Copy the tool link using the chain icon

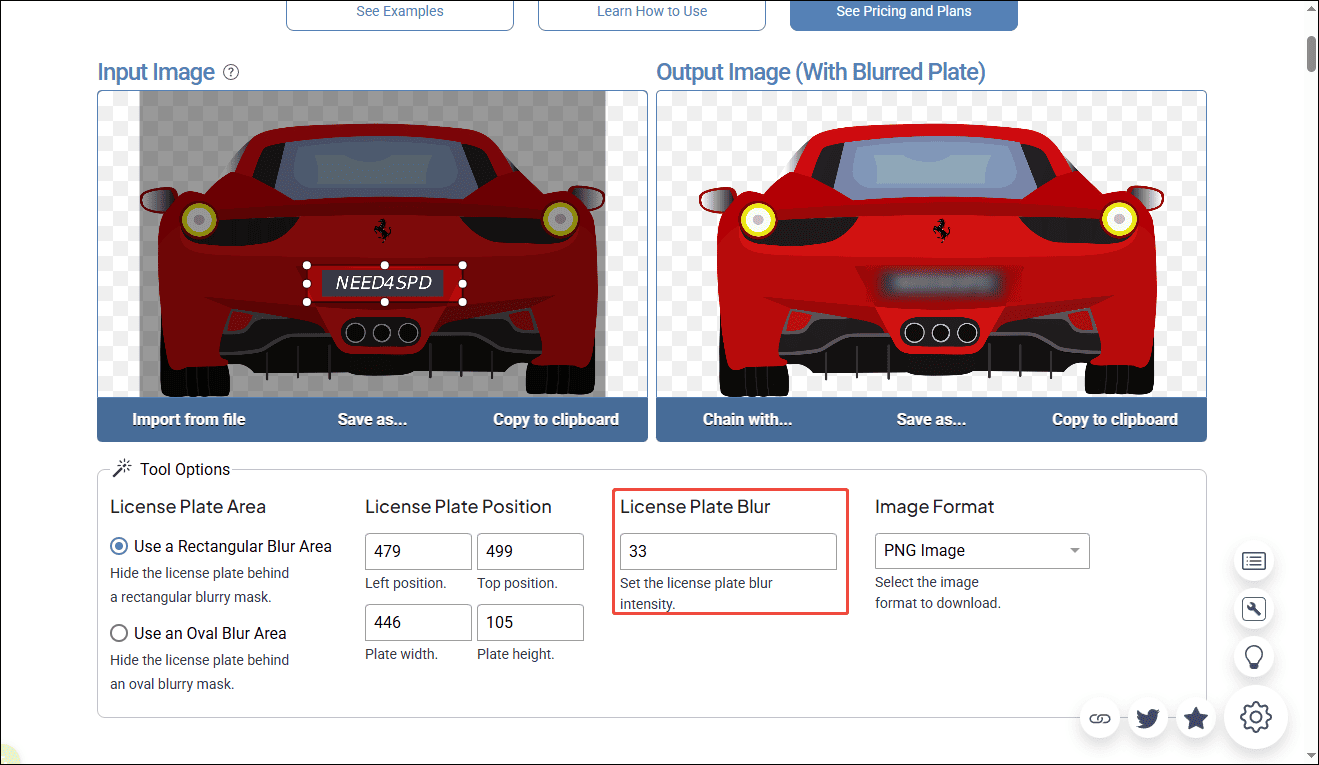(1100, 718)
